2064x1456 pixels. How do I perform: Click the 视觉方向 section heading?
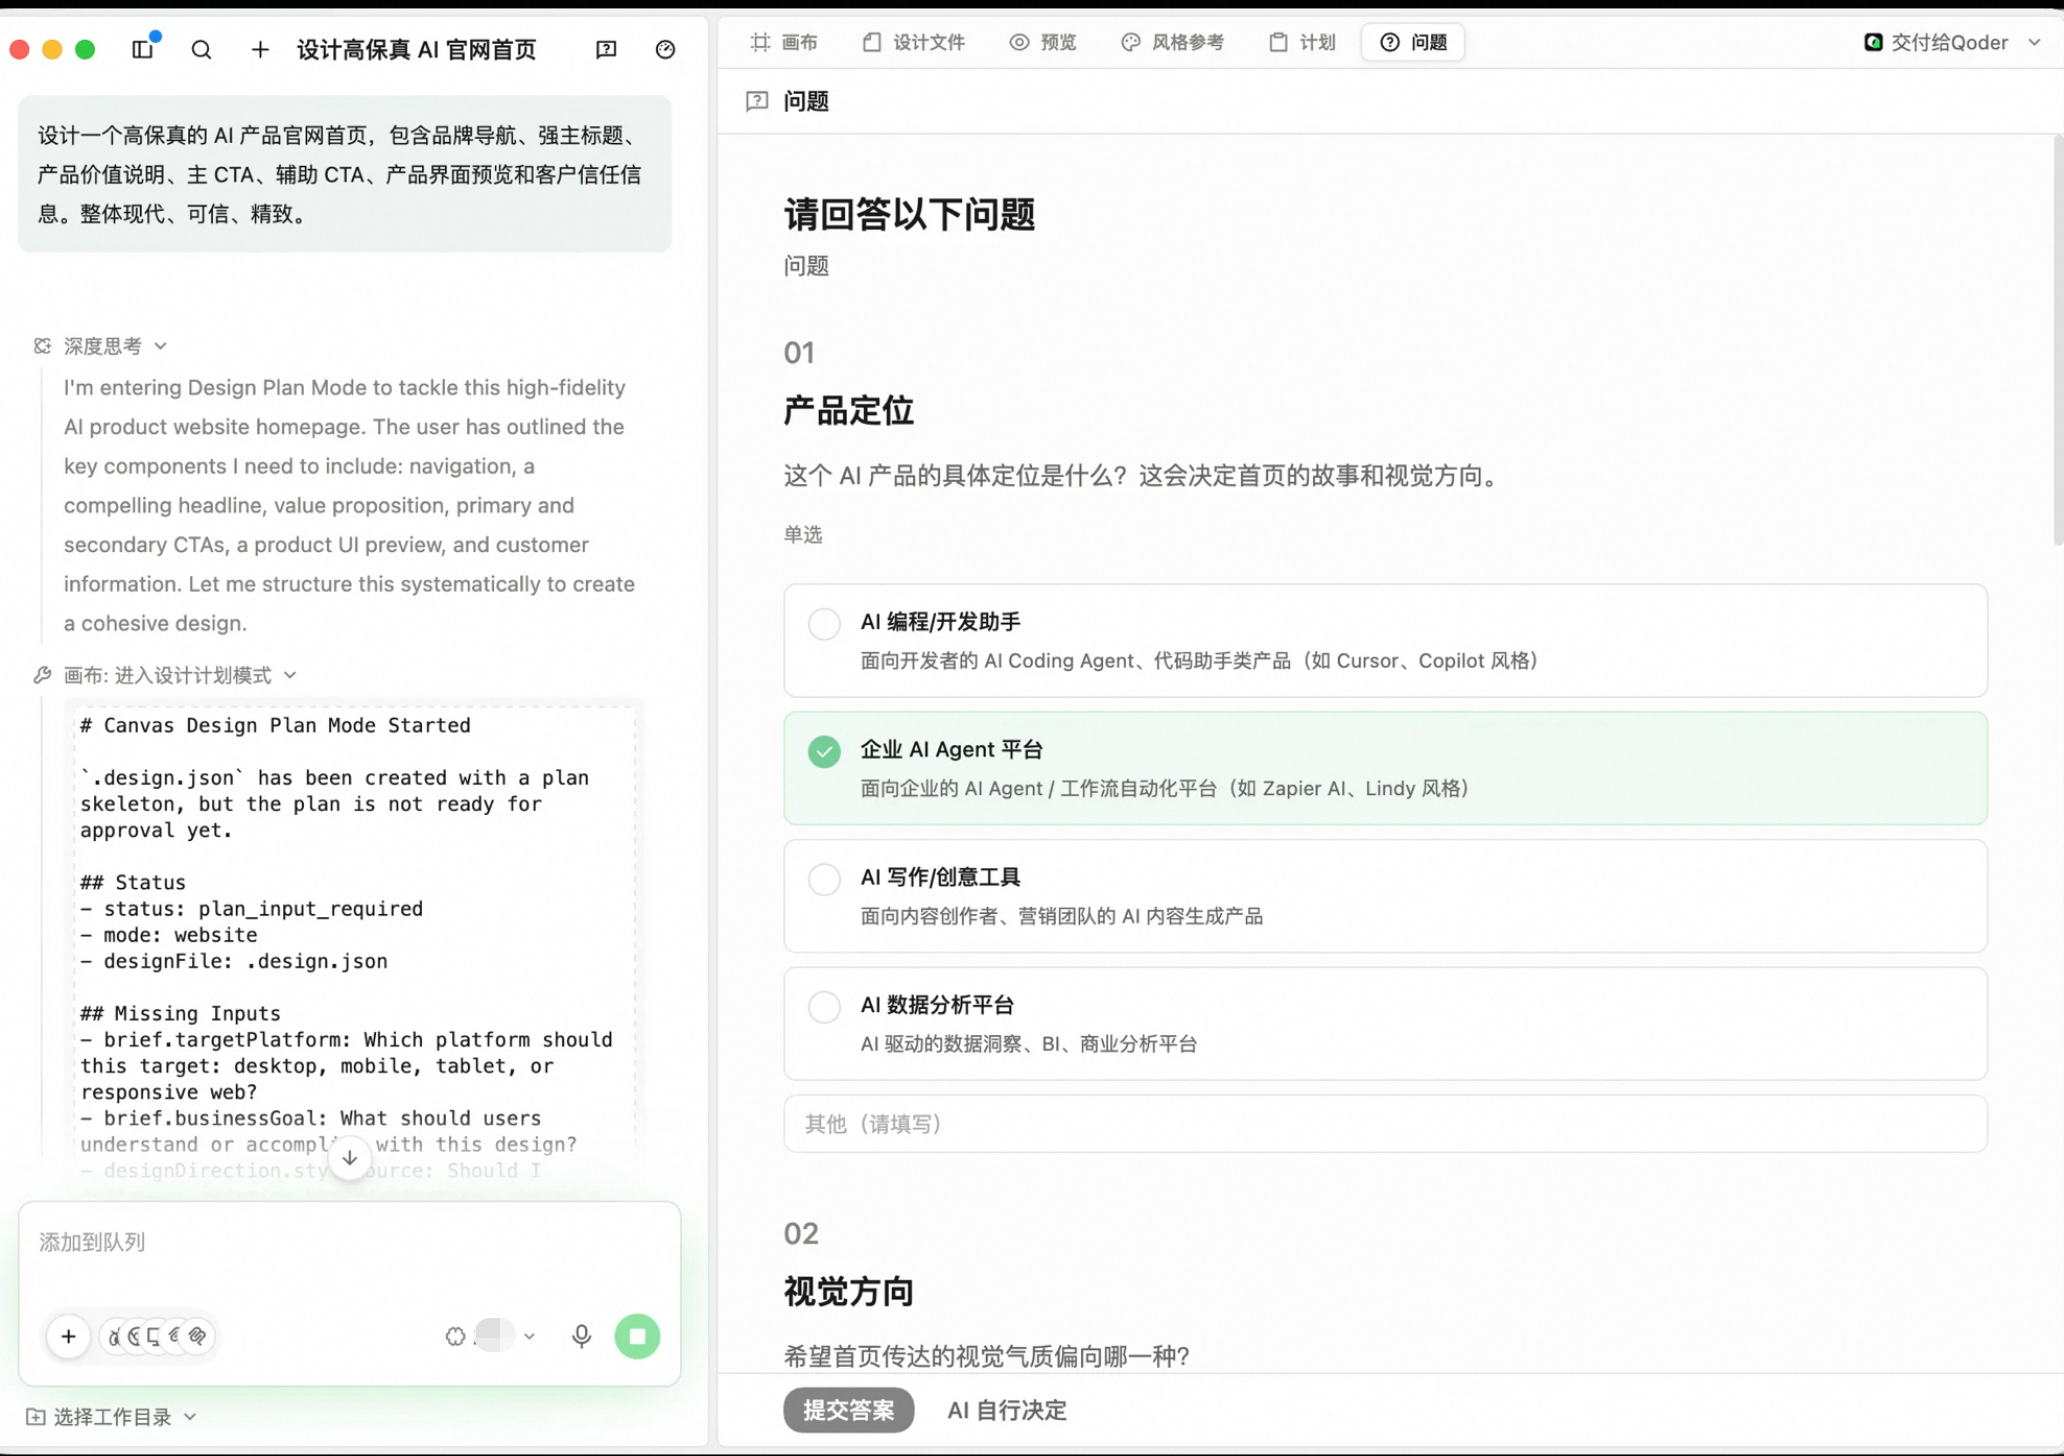[848, 1291]
